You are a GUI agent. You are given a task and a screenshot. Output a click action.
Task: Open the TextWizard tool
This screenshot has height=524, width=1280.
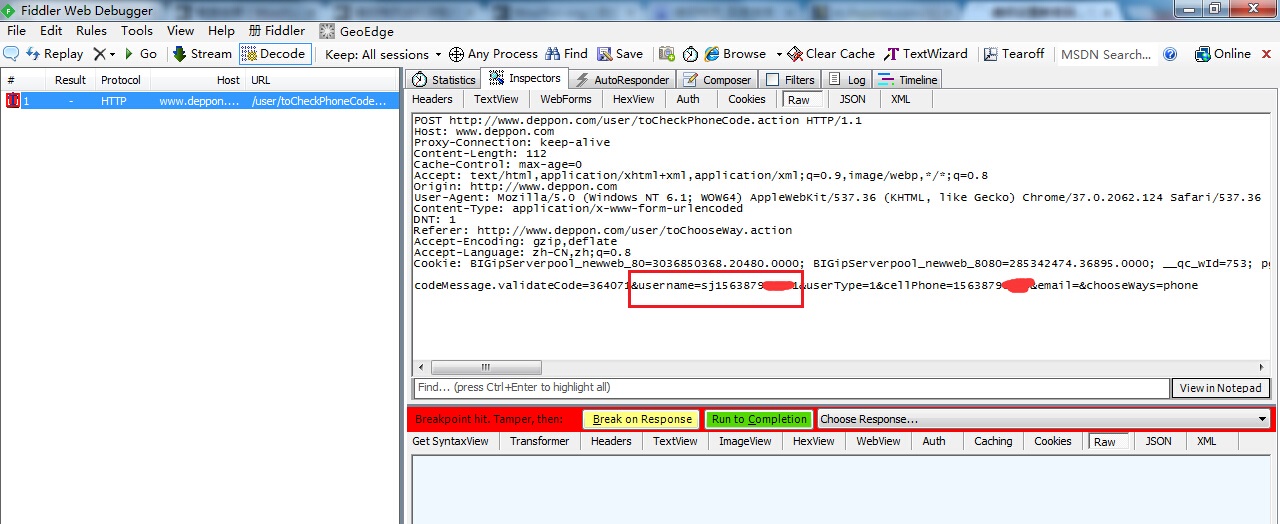click(926, 54)
